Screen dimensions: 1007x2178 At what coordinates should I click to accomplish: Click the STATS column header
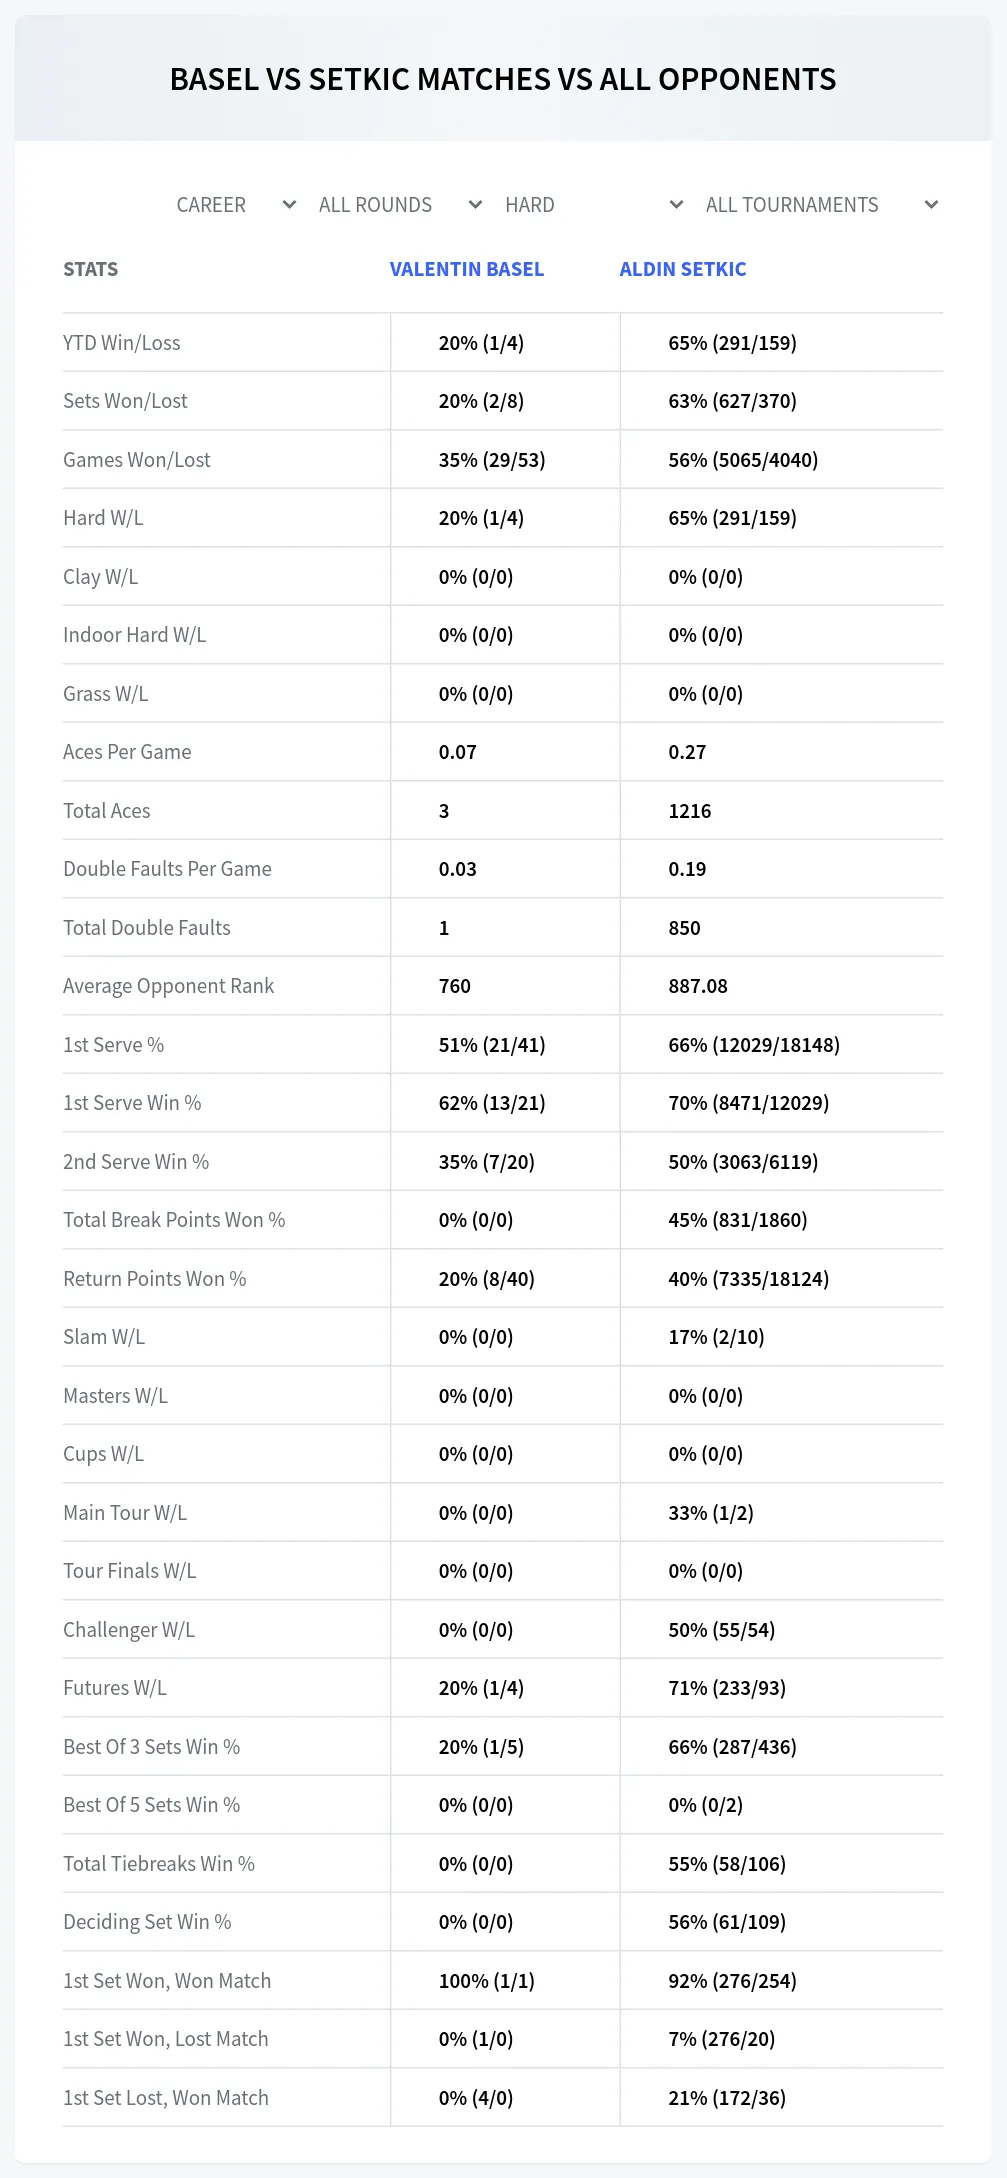click(x=91, y=269)
